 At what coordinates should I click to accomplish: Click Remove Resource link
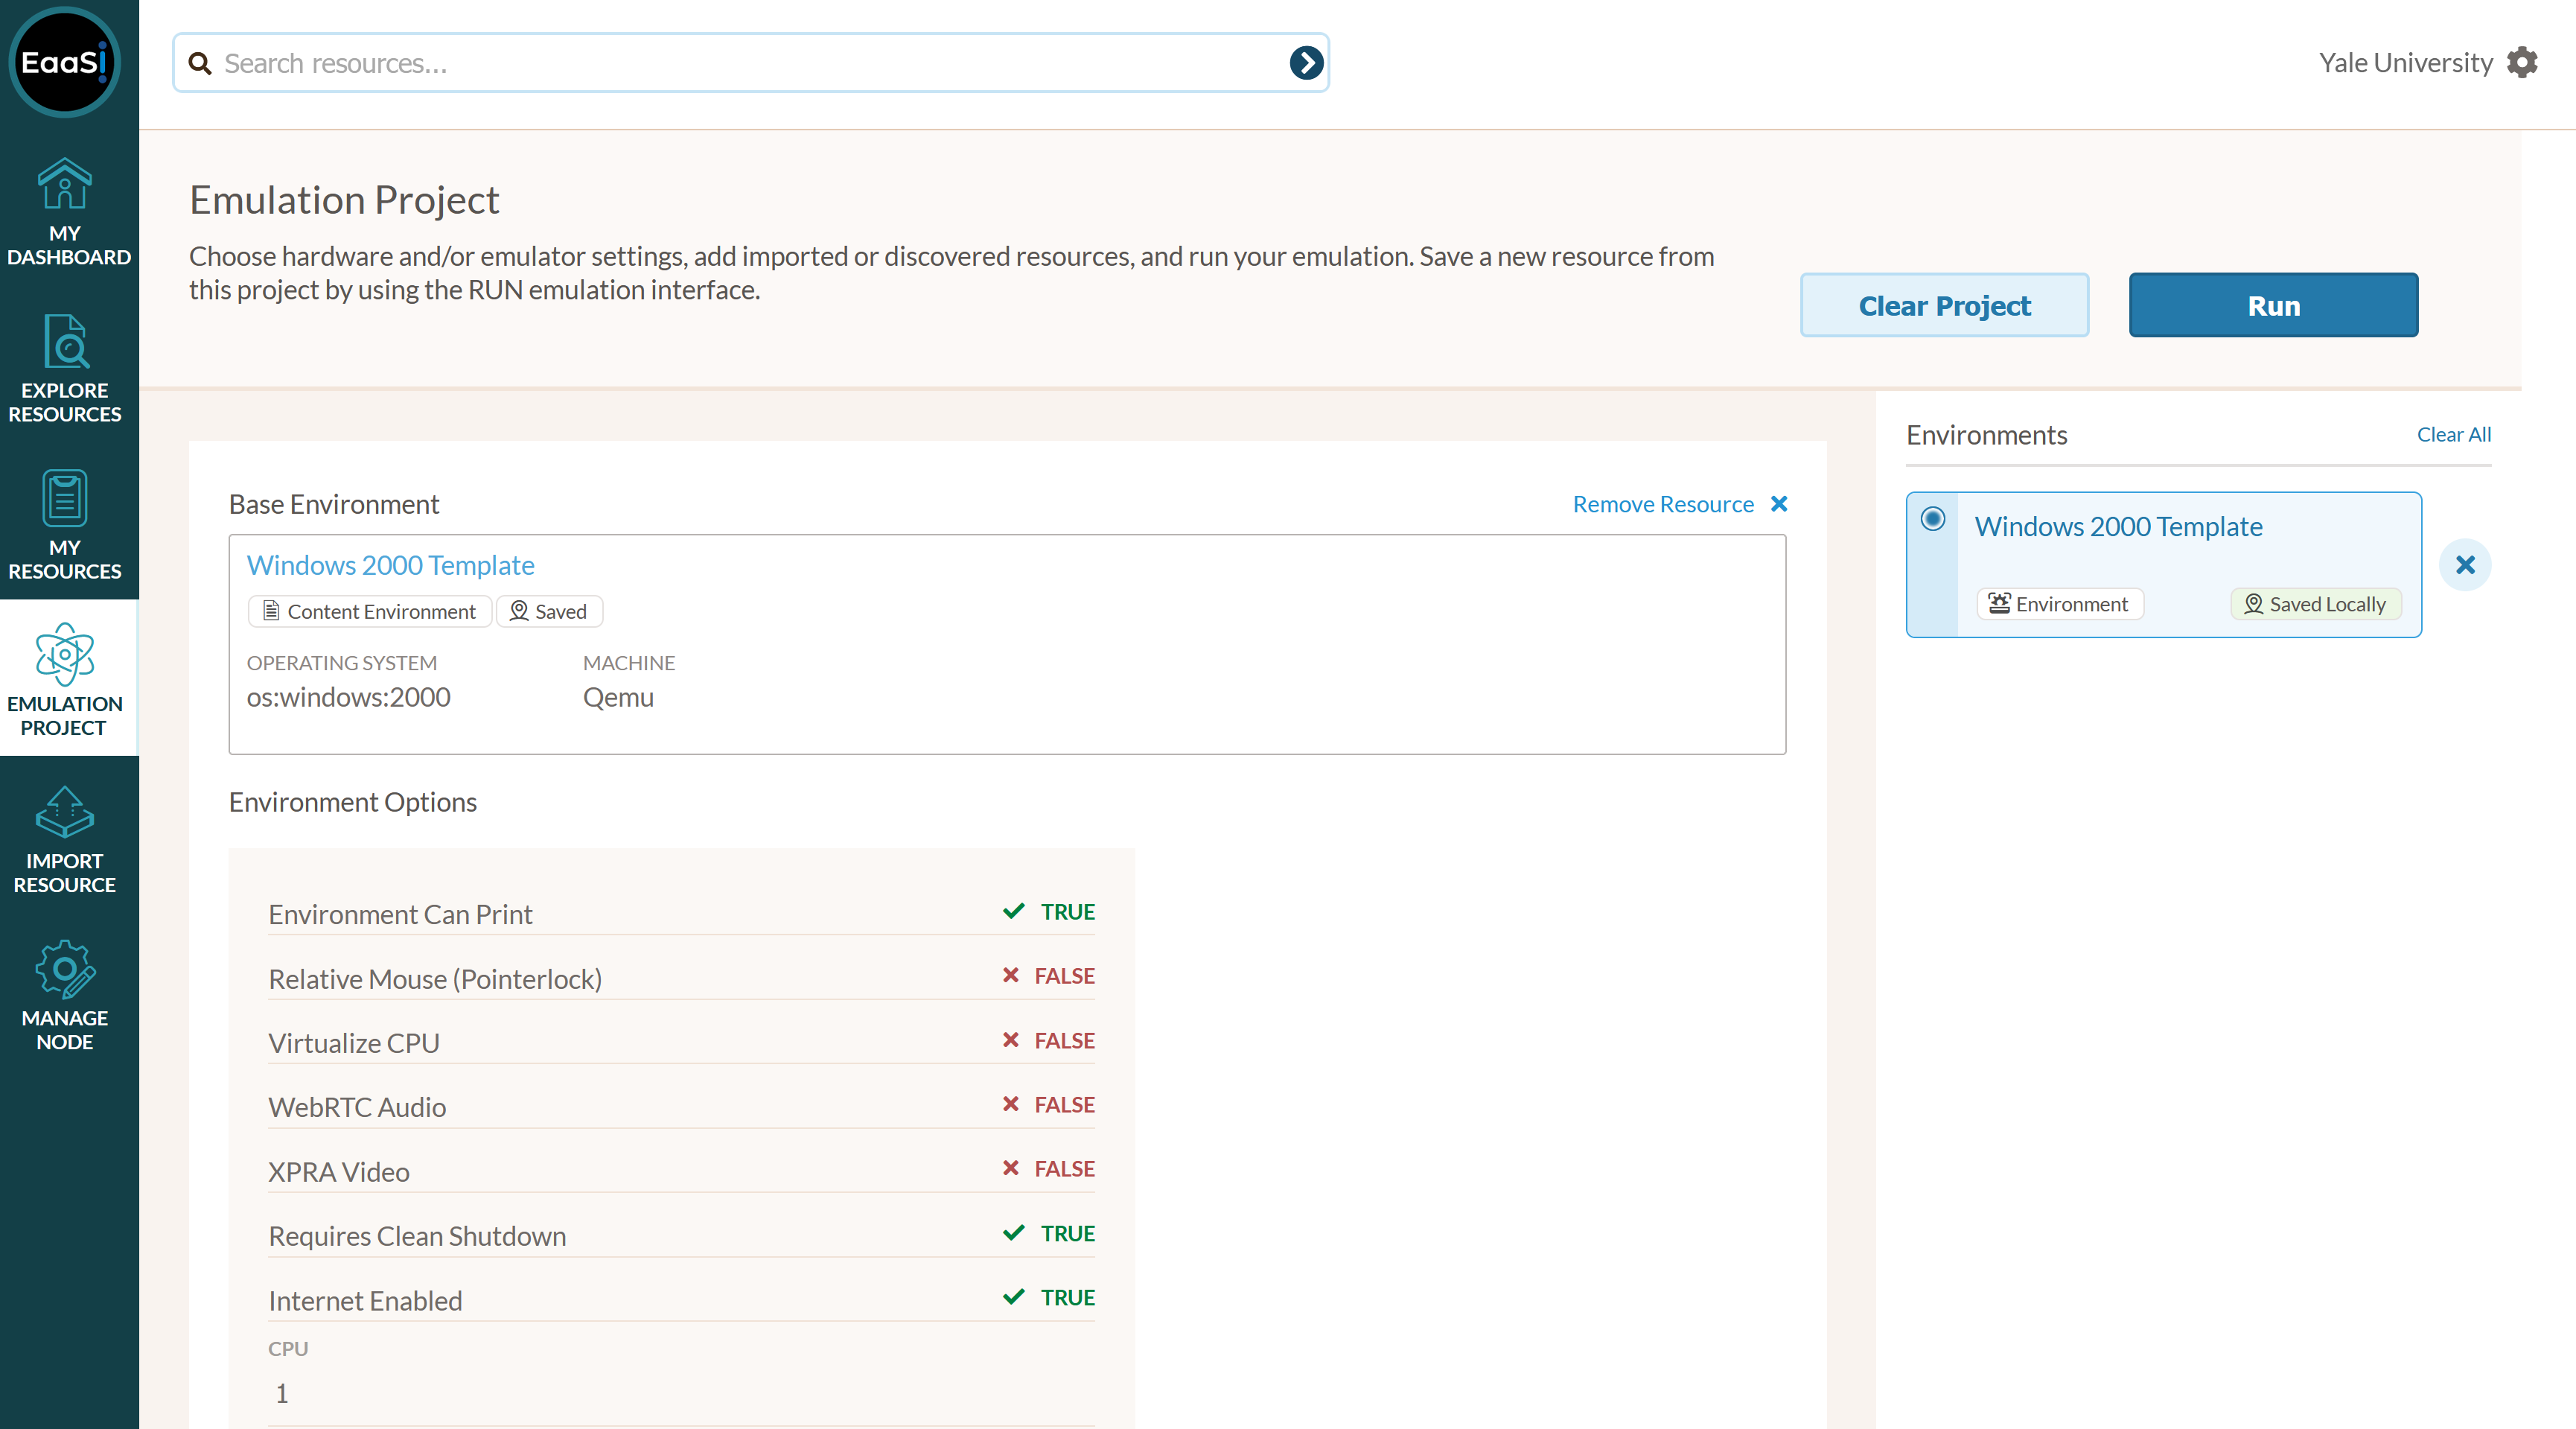[x=1663, y=504]
